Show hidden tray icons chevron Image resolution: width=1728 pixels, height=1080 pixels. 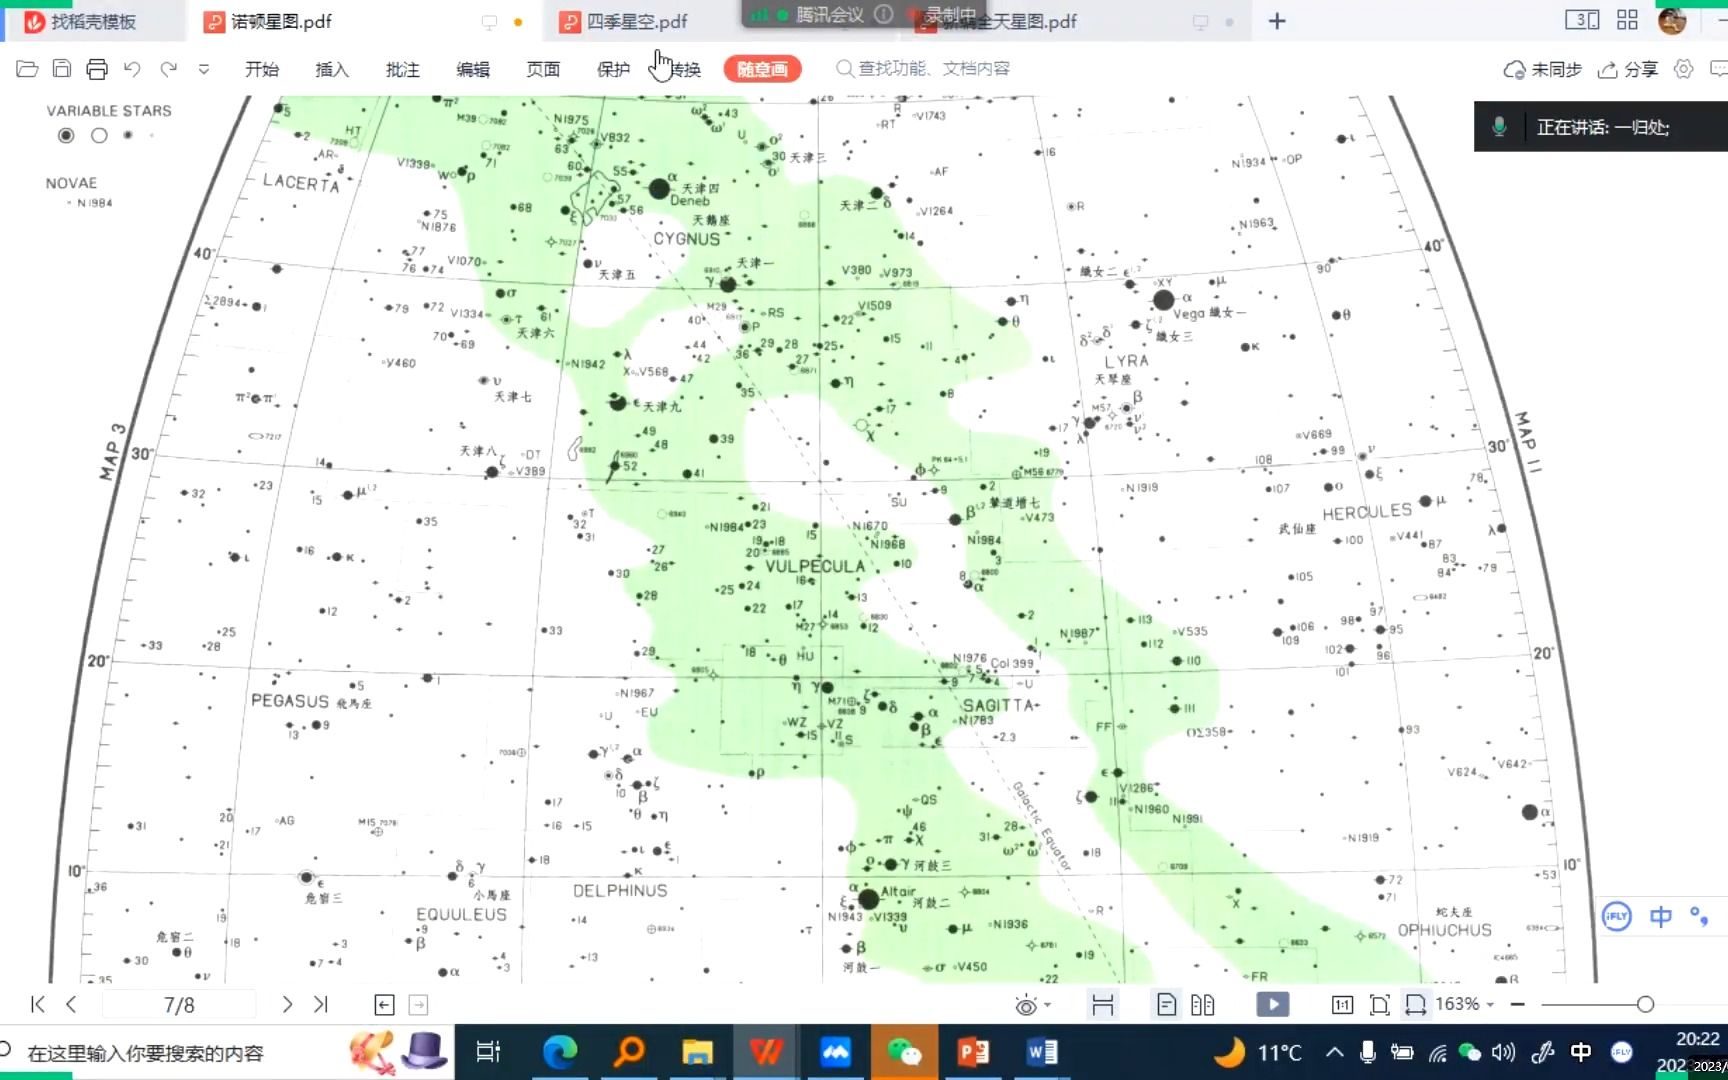pos(1335,1052)
